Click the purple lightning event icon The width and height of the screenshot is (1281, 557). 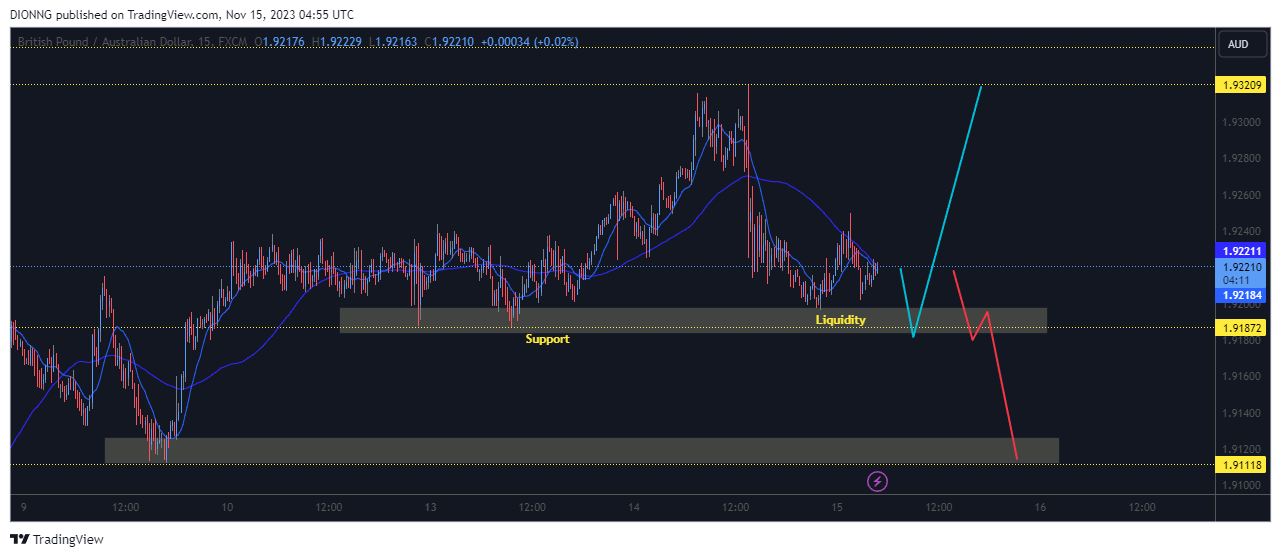[x=878, y=482]
